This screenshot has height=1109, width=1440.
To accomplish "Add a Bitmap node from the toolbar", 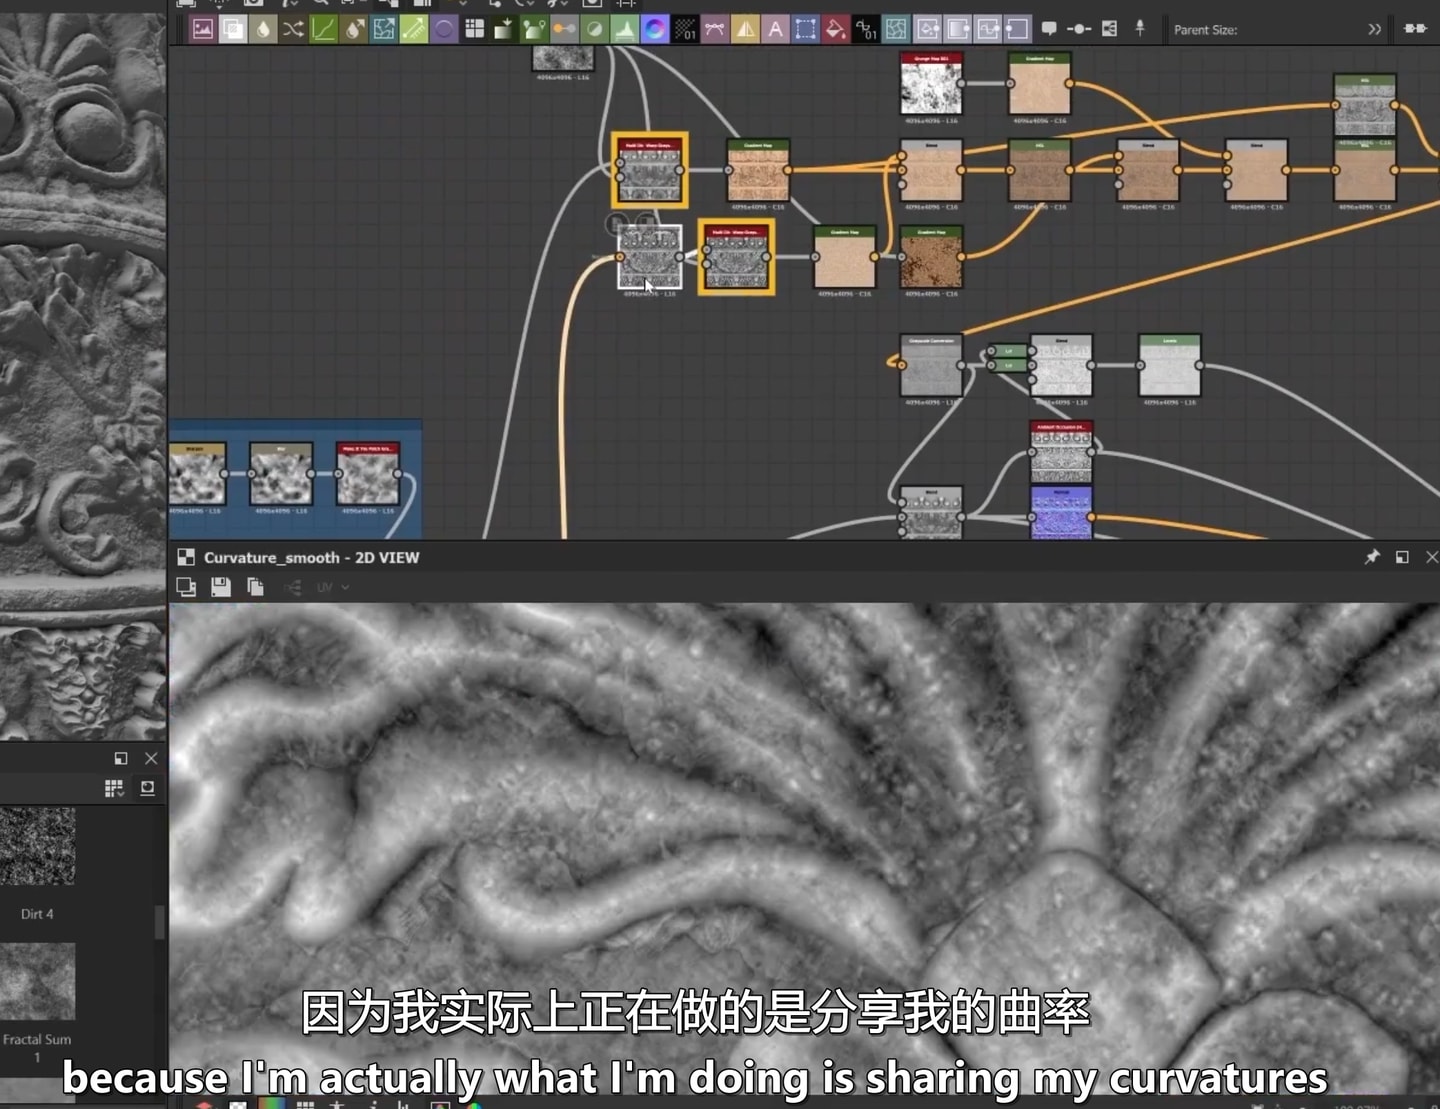I will [202, 29].
